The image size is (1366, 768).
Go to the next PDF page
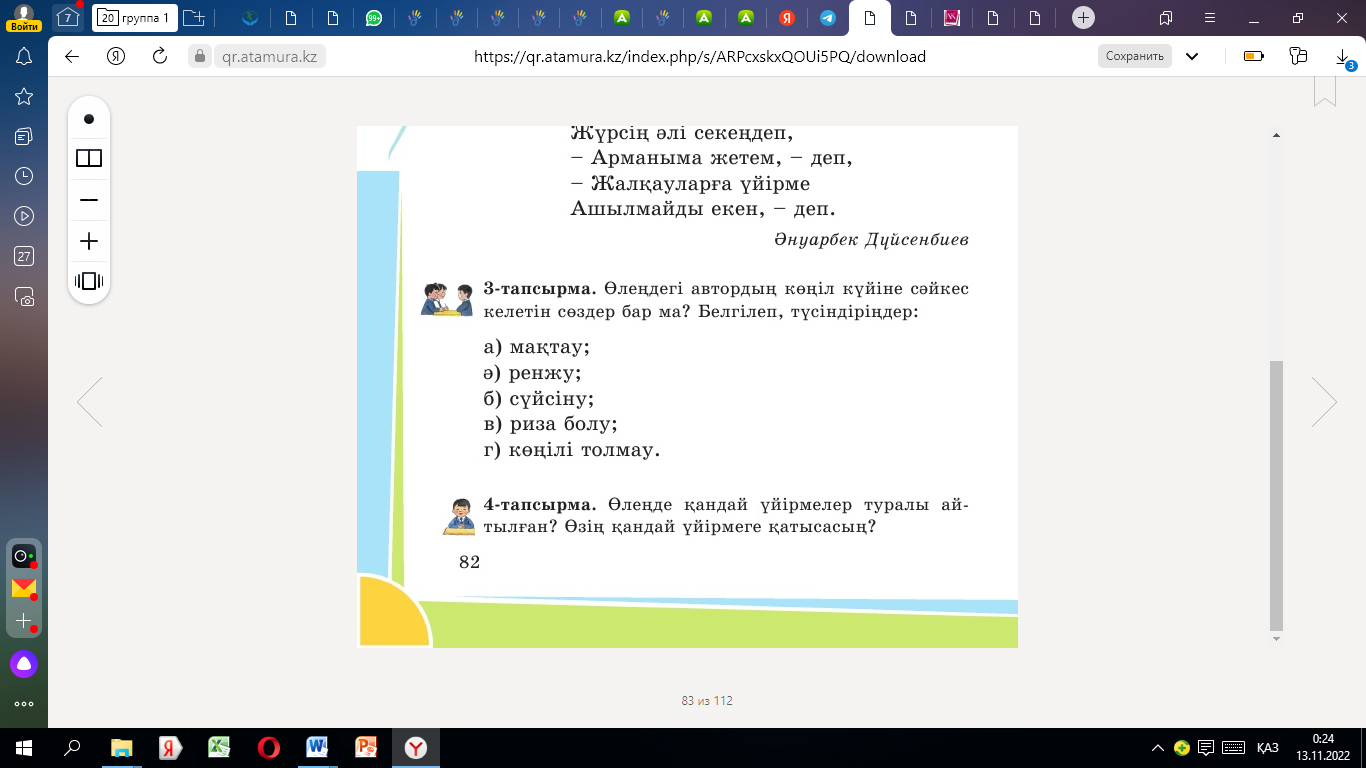point(1324,402)
